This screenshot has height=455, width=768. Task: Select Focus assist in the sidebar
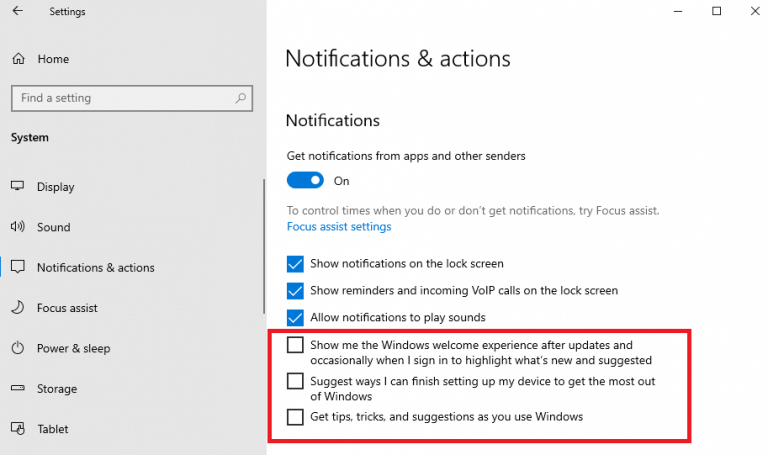pos(67,308)
